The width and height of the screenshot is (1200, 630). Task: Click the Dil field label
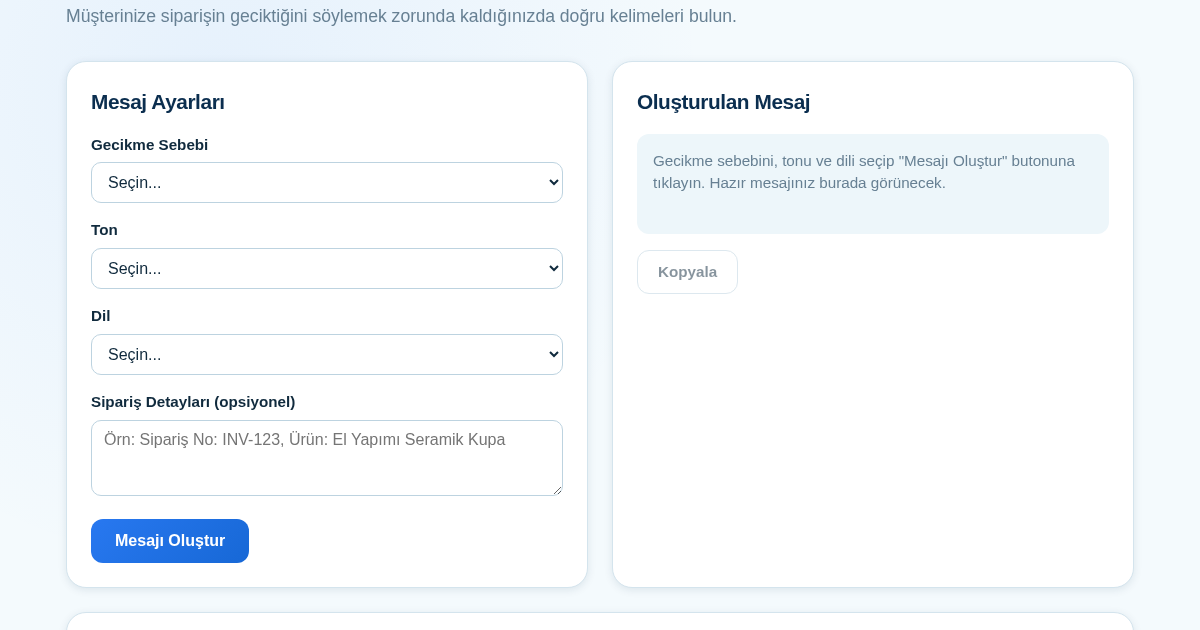tap(101, 316)
